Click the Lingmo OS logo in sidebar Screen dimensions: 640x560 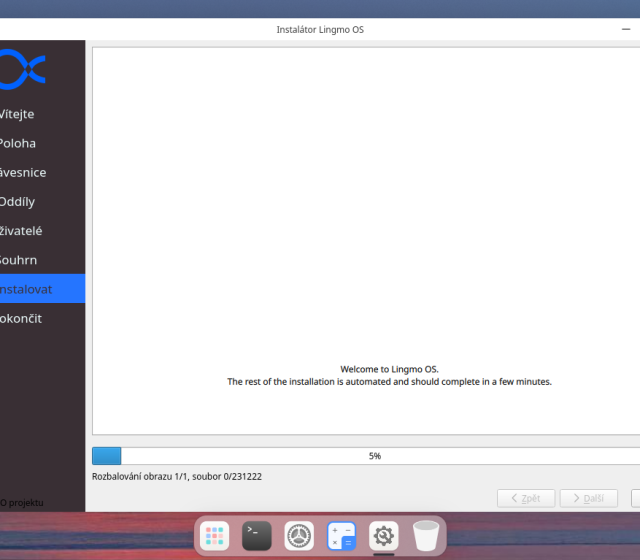[x=22, y=69]
